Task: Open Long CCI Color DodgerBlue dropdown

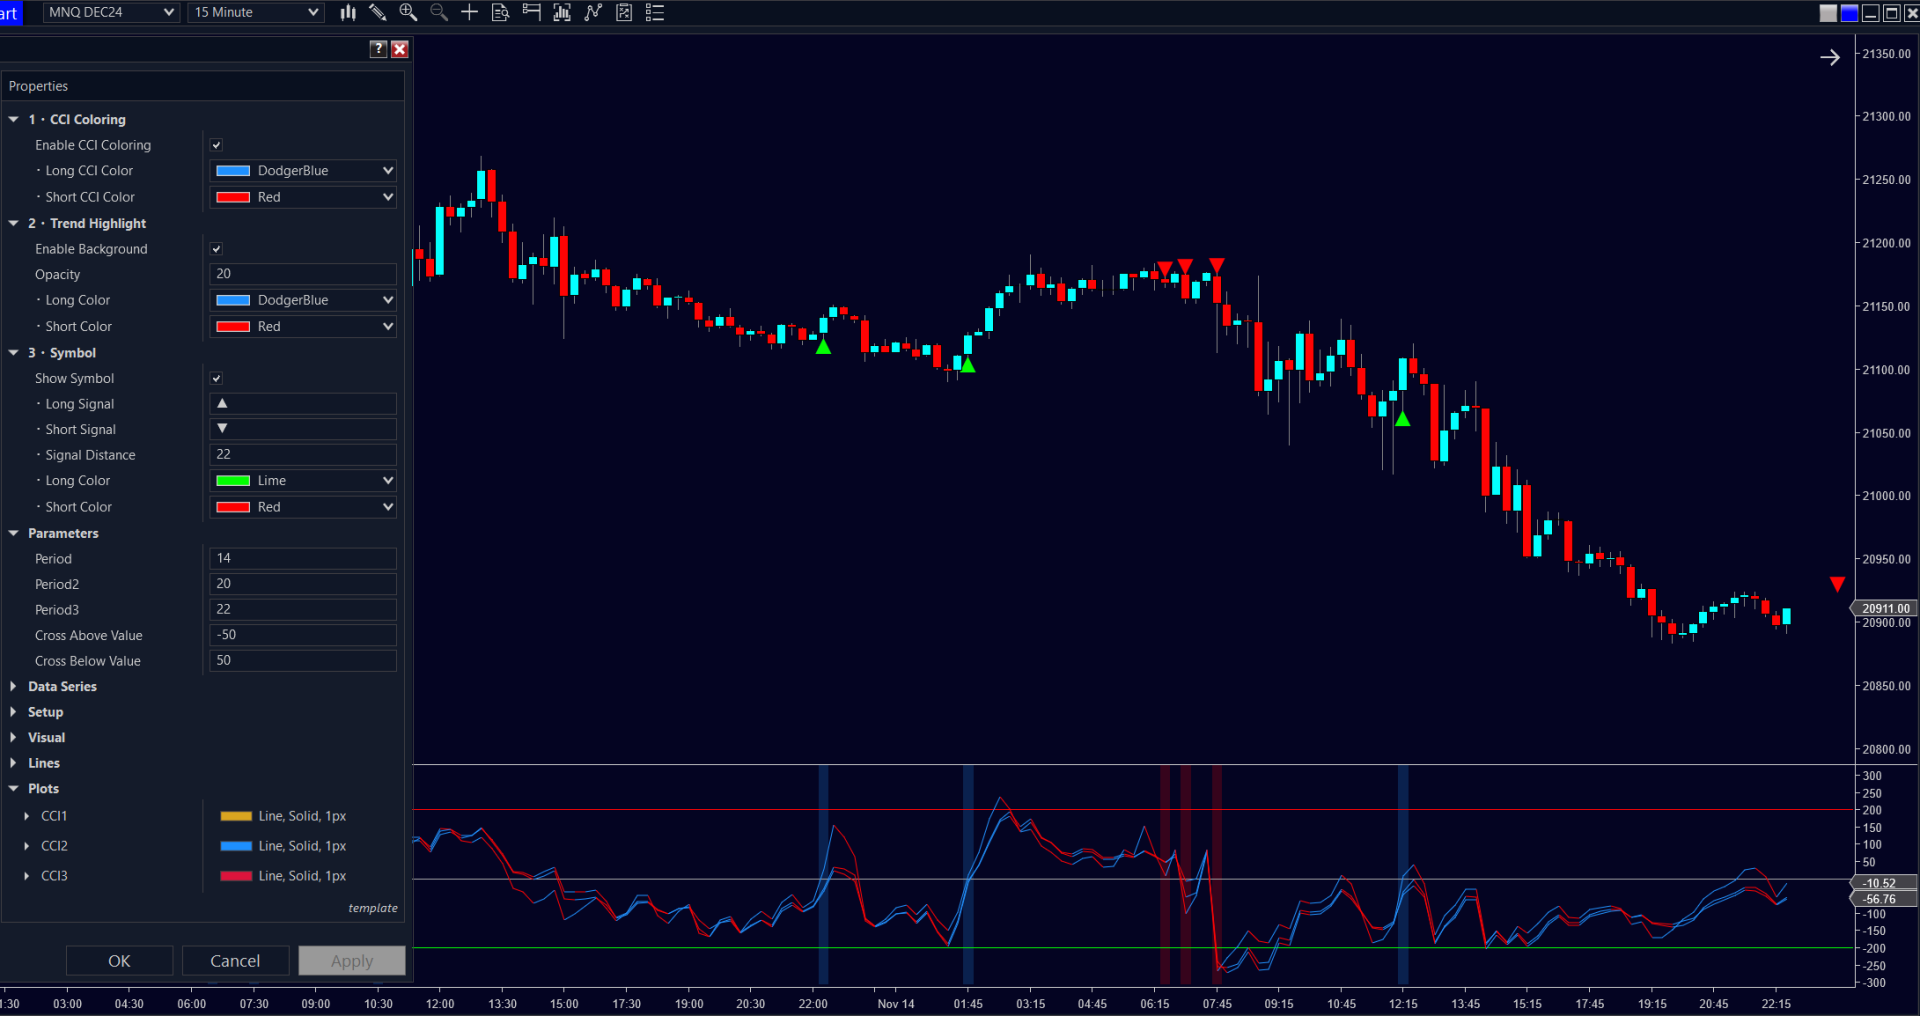Action: pos(303,171)
